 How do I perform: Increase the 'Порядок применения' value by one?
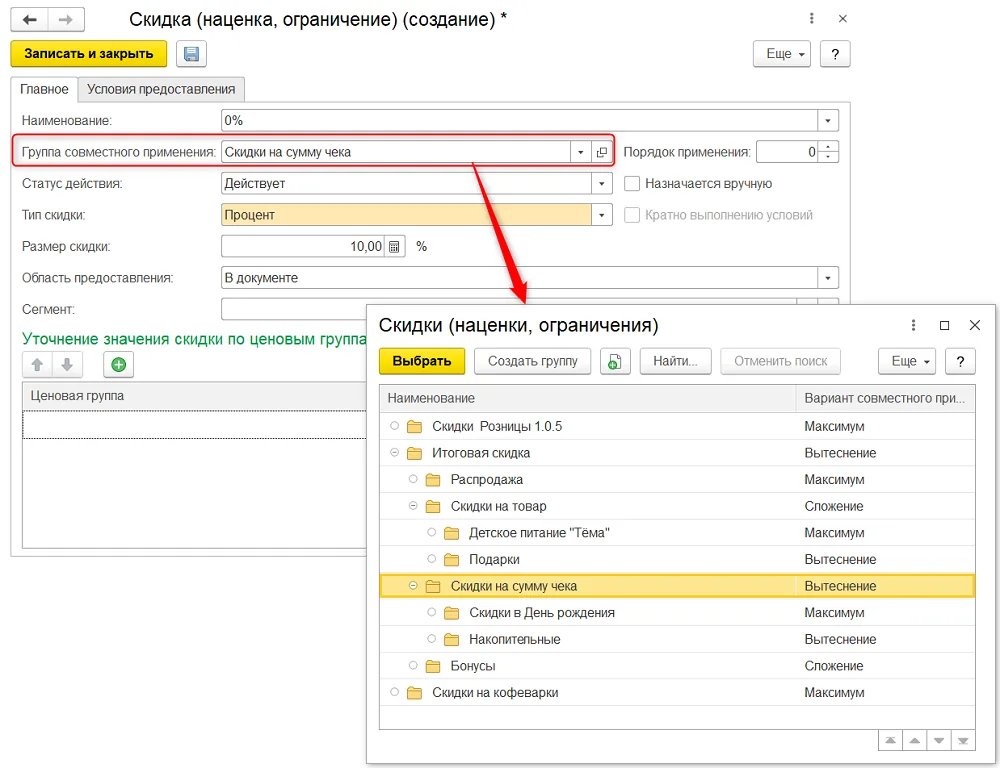point(828,147)
